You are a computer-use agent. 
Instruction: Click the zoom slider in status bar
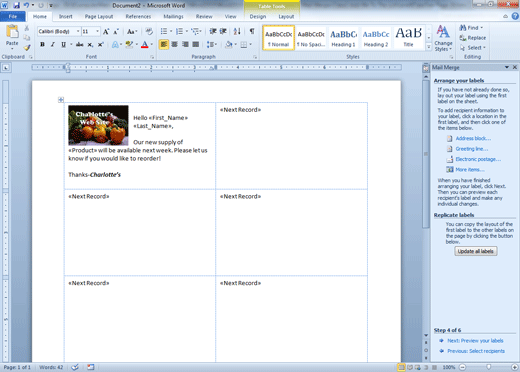(488, 367)
